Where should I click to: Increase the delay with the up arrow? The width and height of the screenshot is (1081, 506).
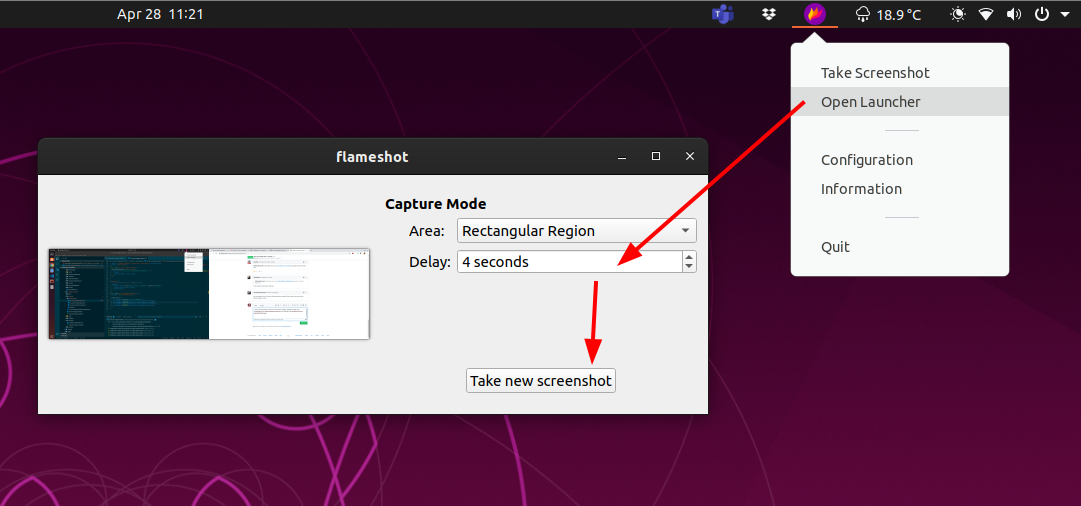(689, 256)
